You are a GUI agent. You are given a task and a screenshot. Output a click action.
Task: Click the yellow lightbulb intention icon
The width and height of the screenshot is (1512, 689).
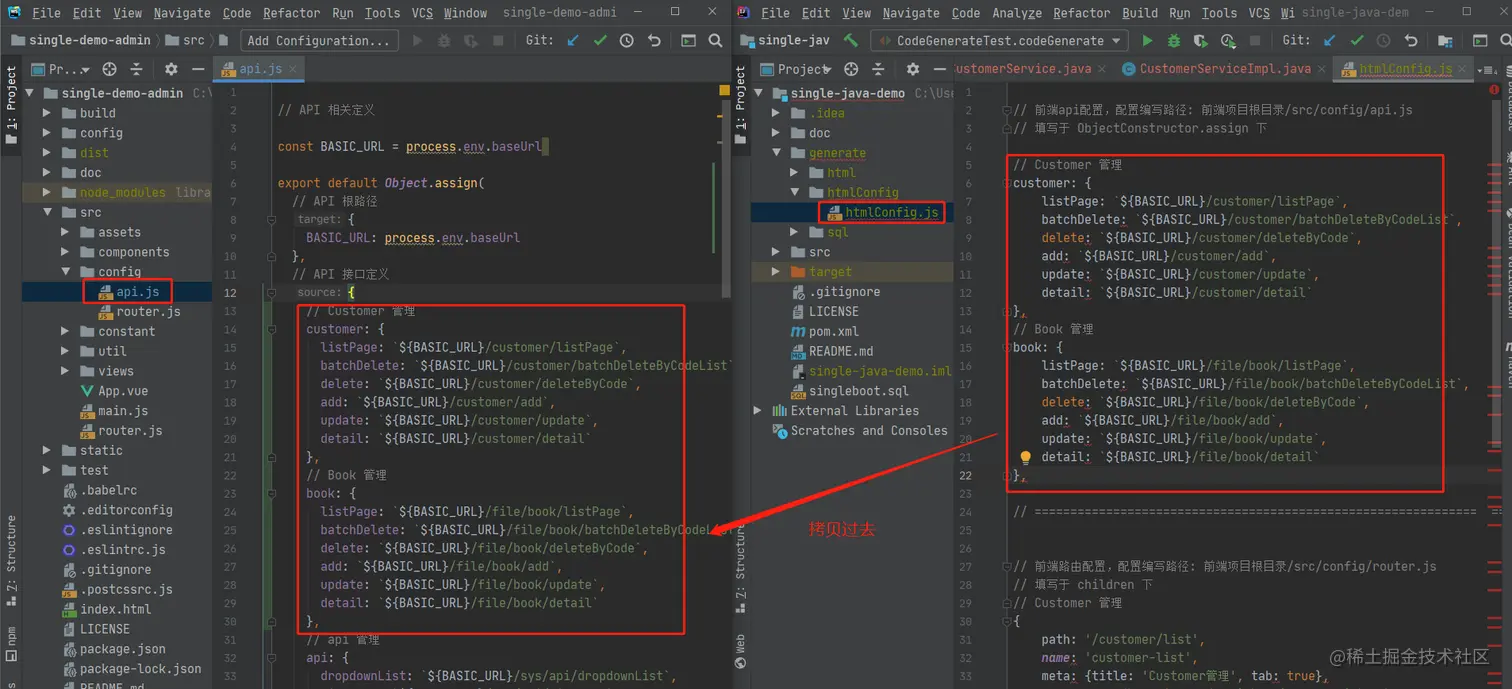click(x=1025, y=458)
